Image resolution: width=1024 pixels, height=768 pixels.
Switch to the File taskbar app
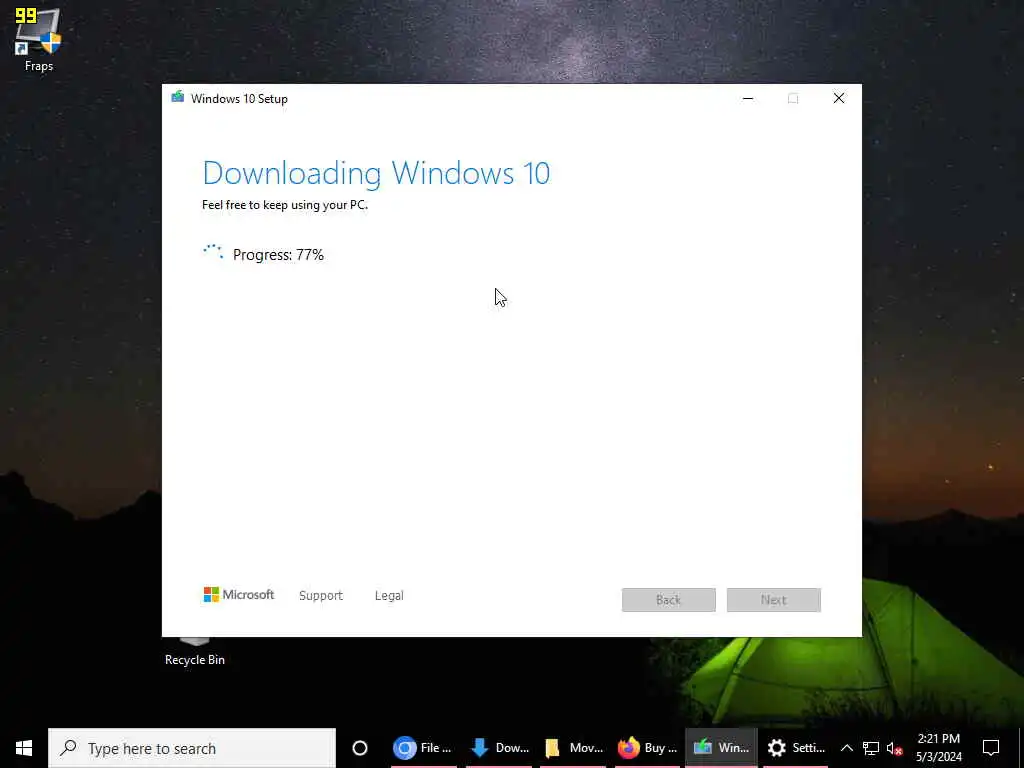tap(423, 748)
